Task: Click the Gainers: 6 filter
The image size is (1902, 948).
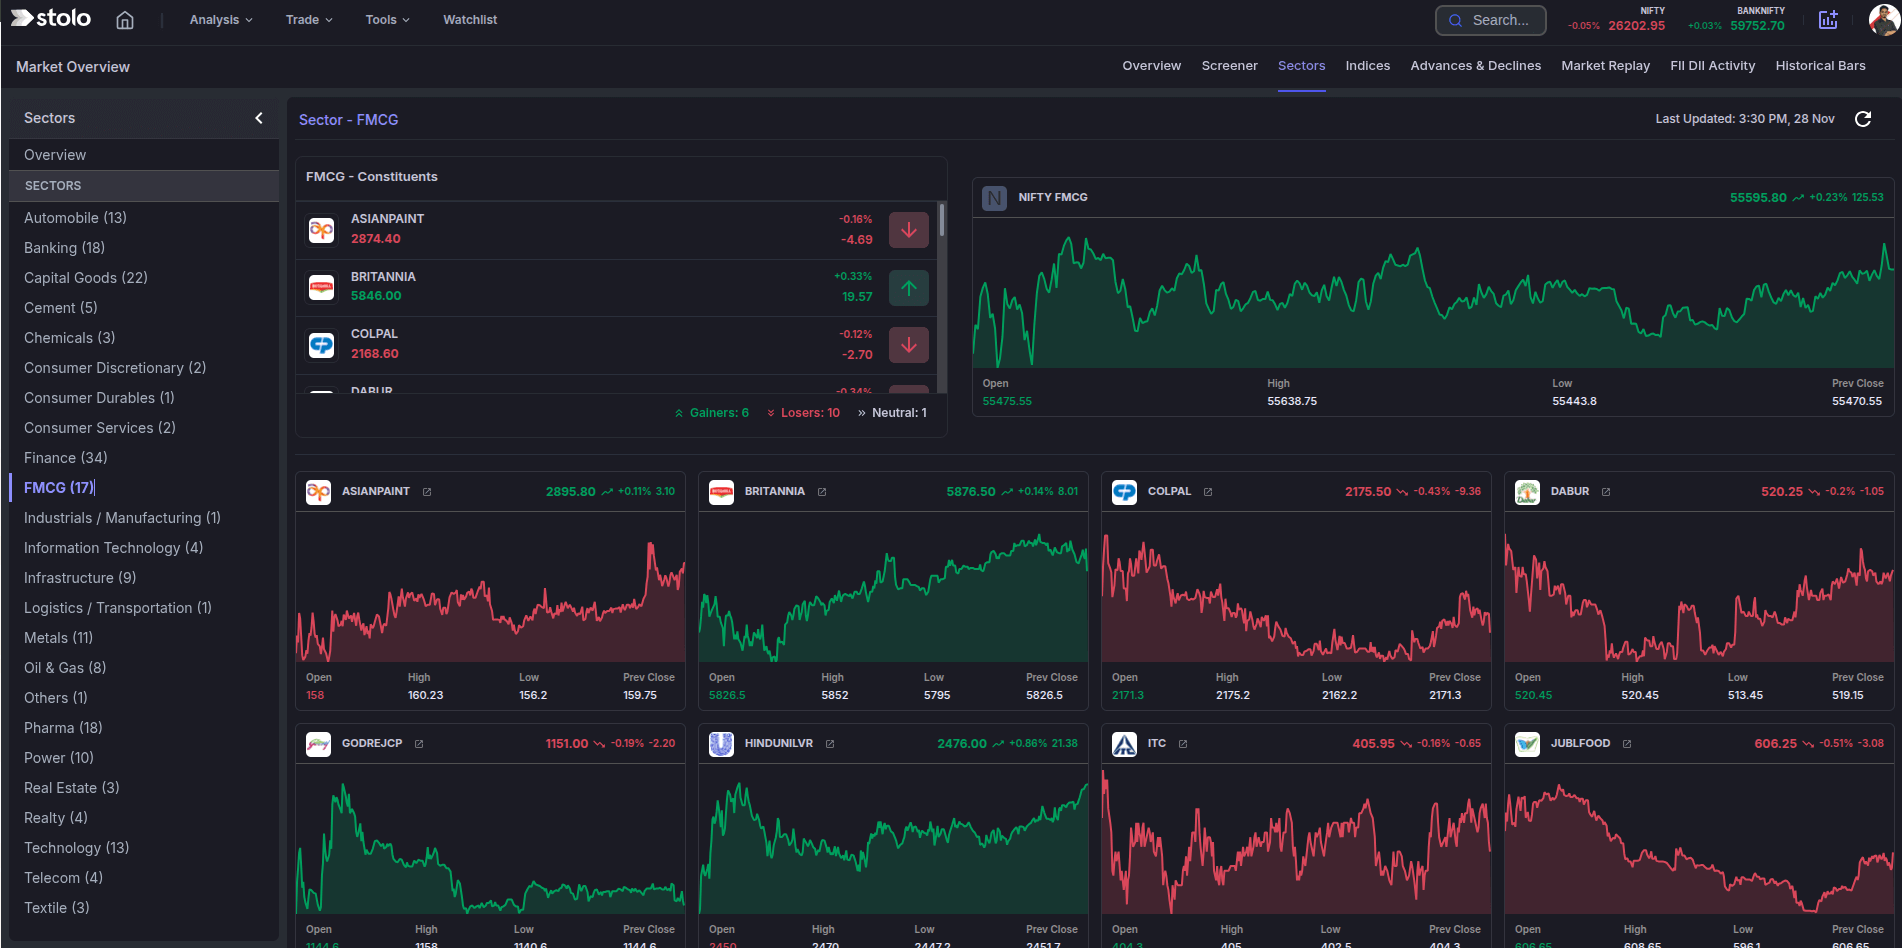Action: point(711,412)
